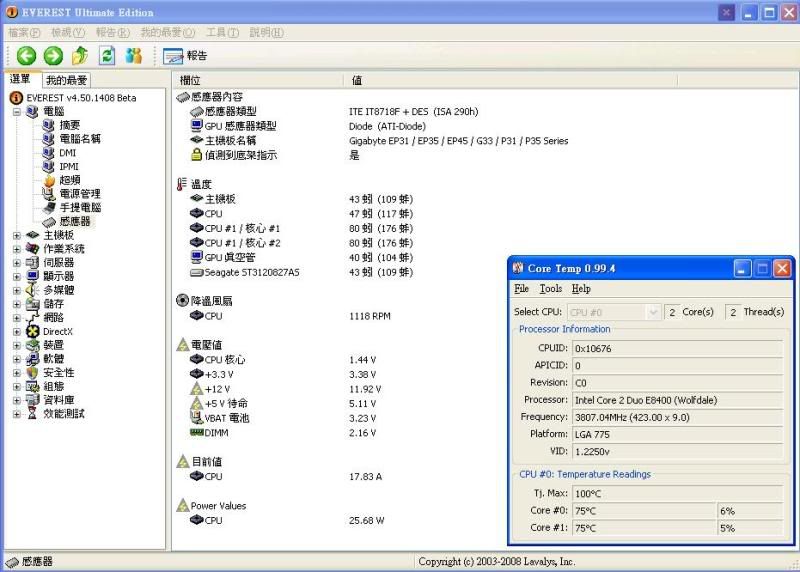Select DMI in the tree
The width and height of the screenshot is (800, 572).
67,153
